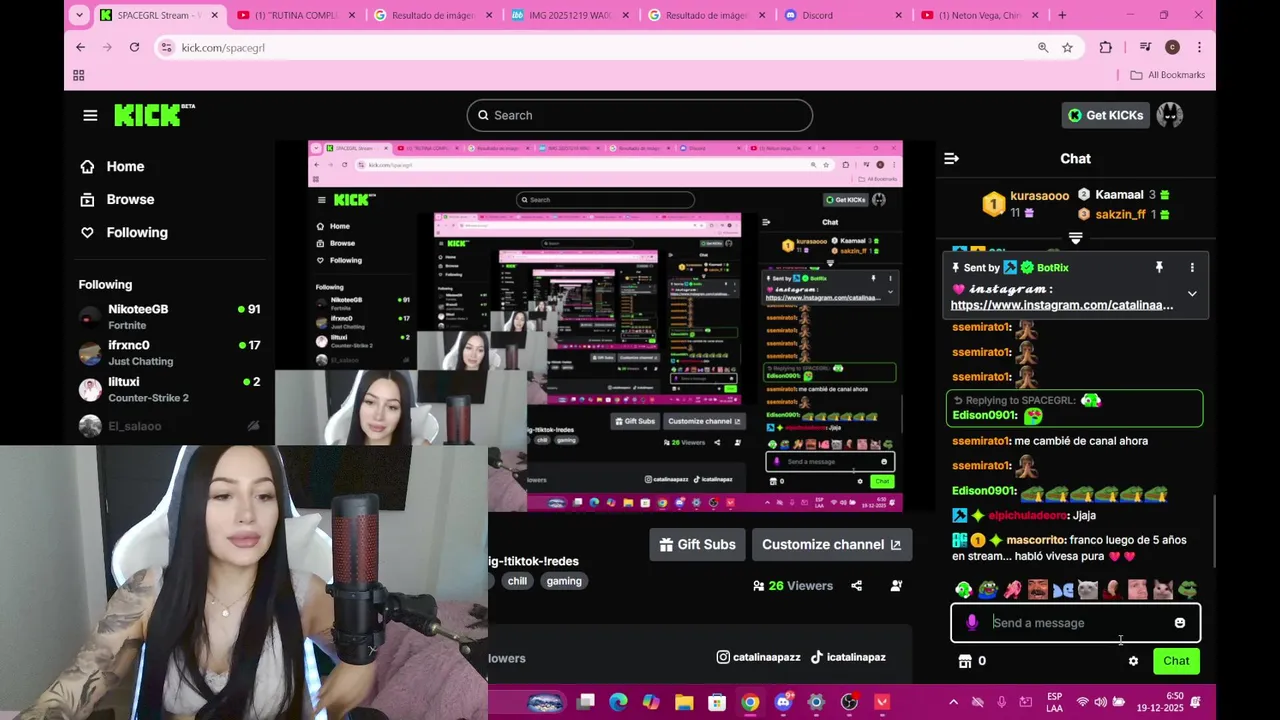Screen dimensions: 1280x720
Task: Select the chill tag
Action: point(517,581)
